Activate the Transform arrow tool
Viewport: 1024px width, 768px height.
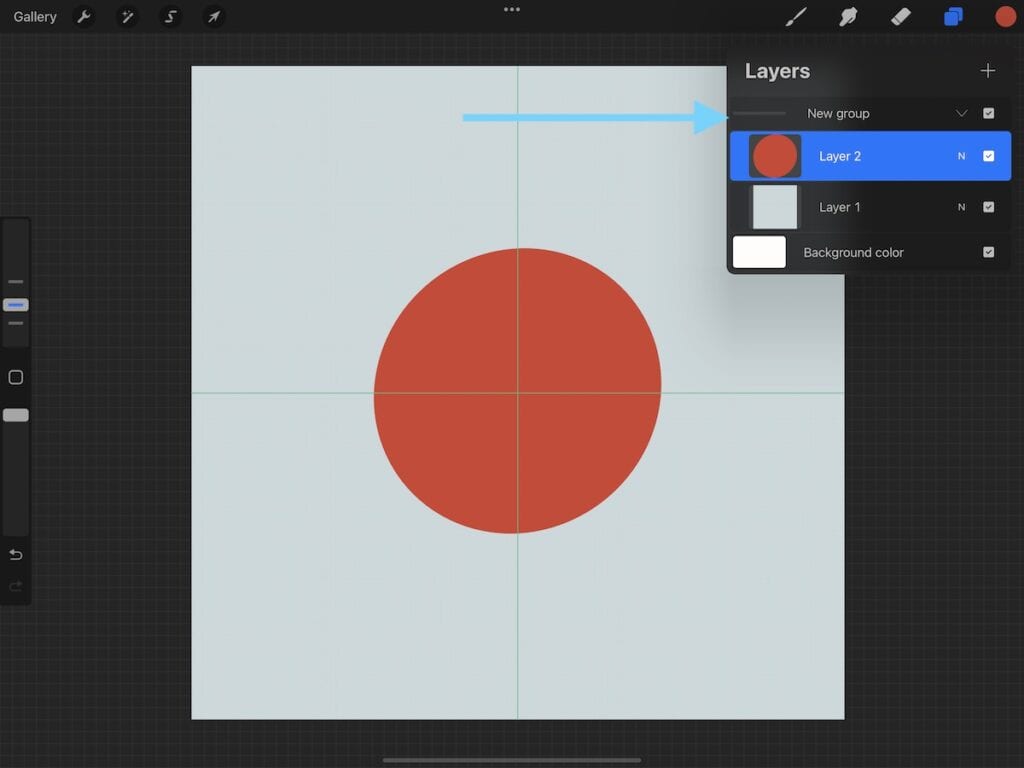[x=213, y=17]
